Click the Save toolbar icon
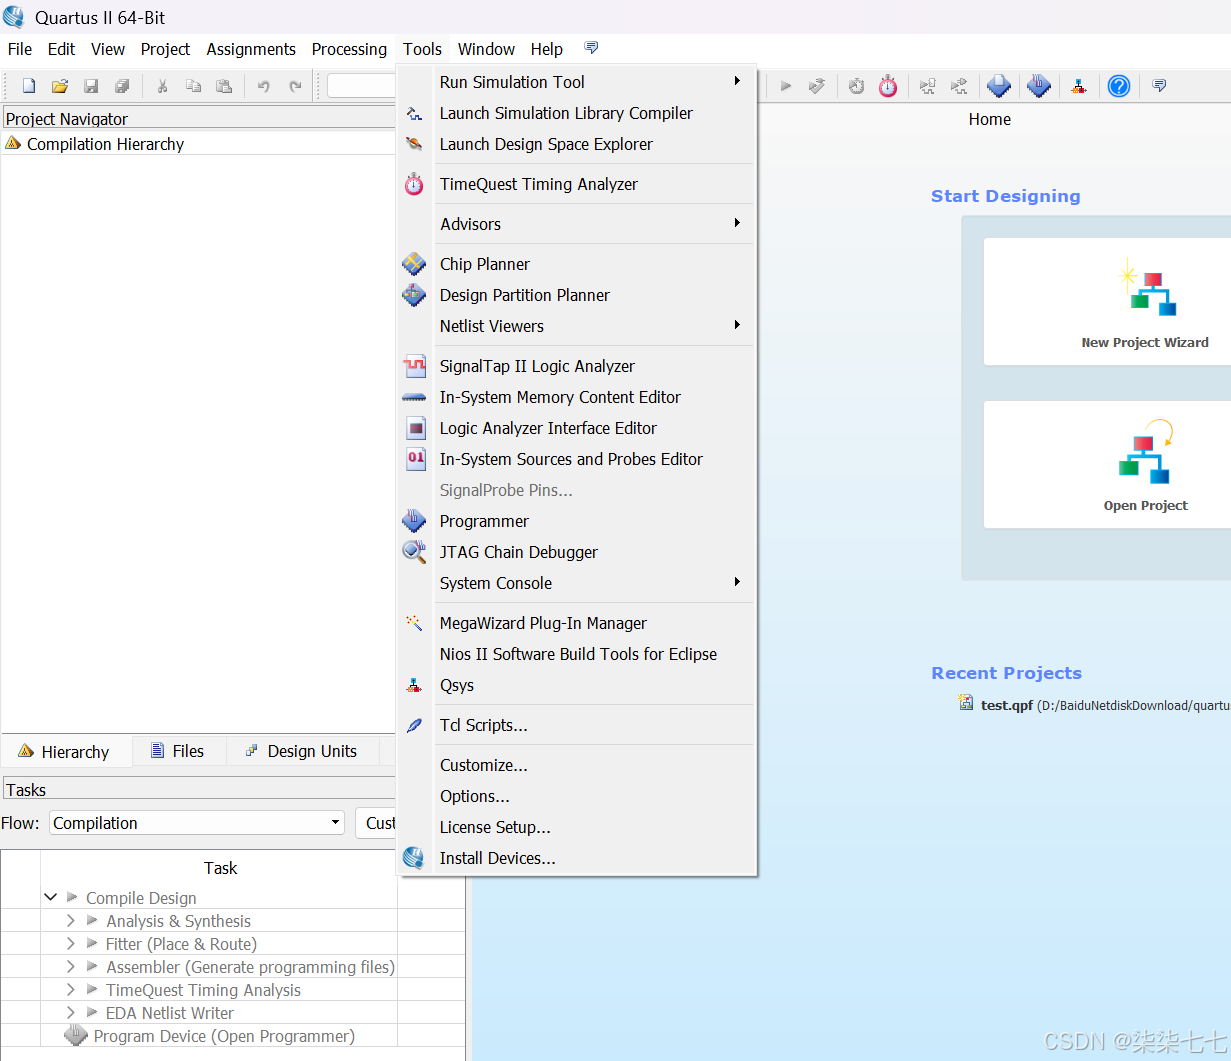This screenshot has height=1061, width=1231. pos(91,86)
